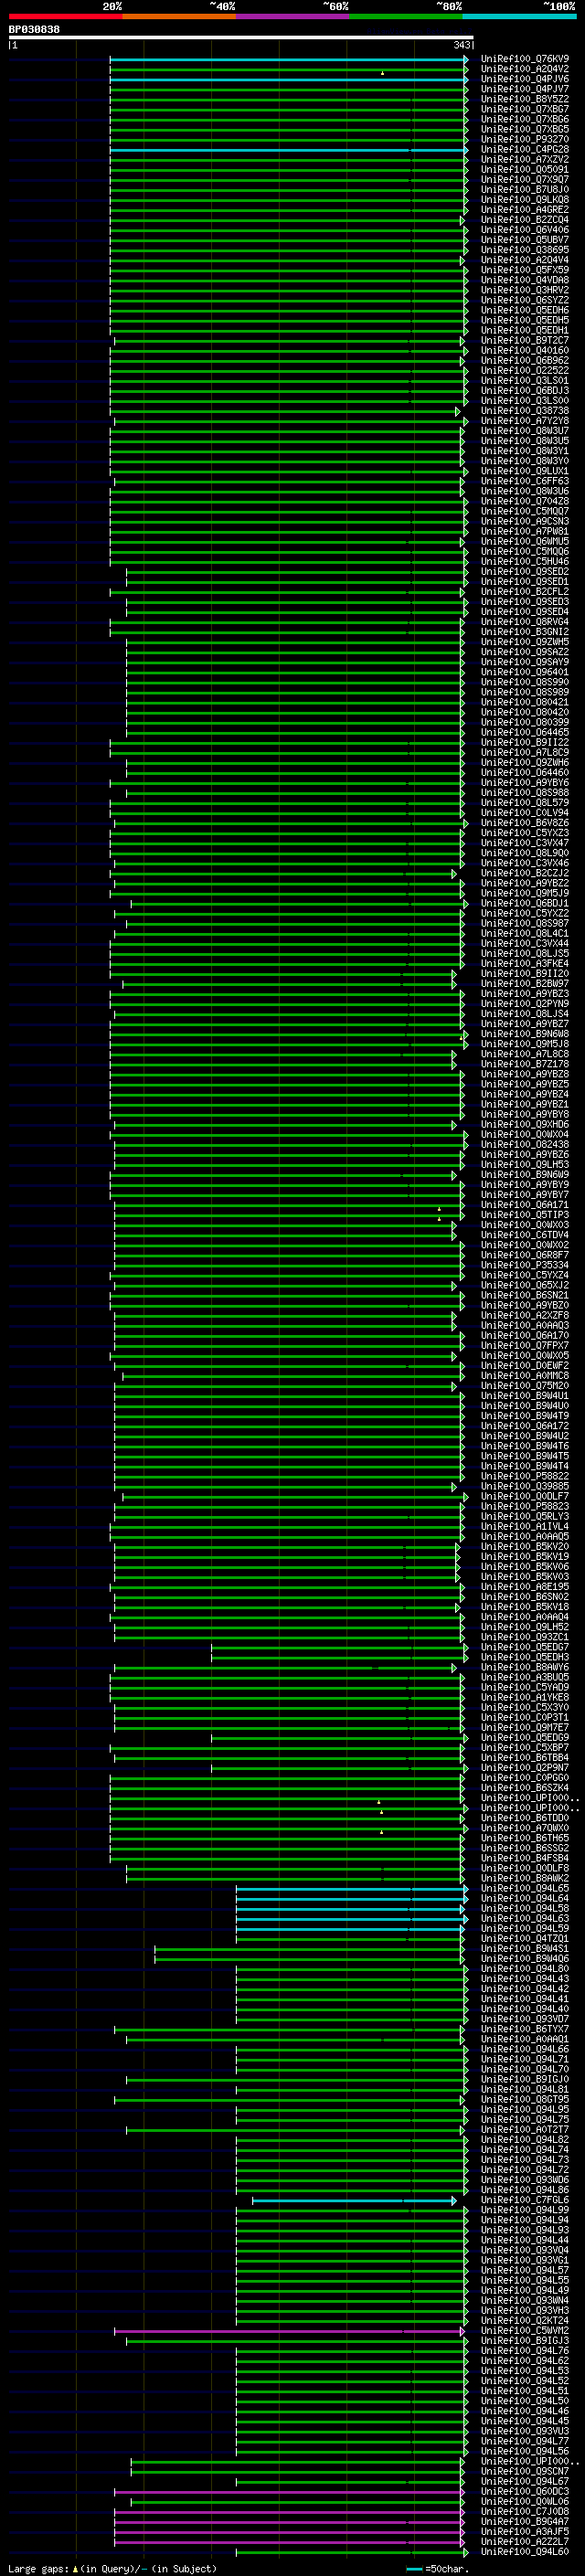Select the UniRef100_Q94L99 label
This screenshot has height=2576, width=585.
pos(525,2210)
